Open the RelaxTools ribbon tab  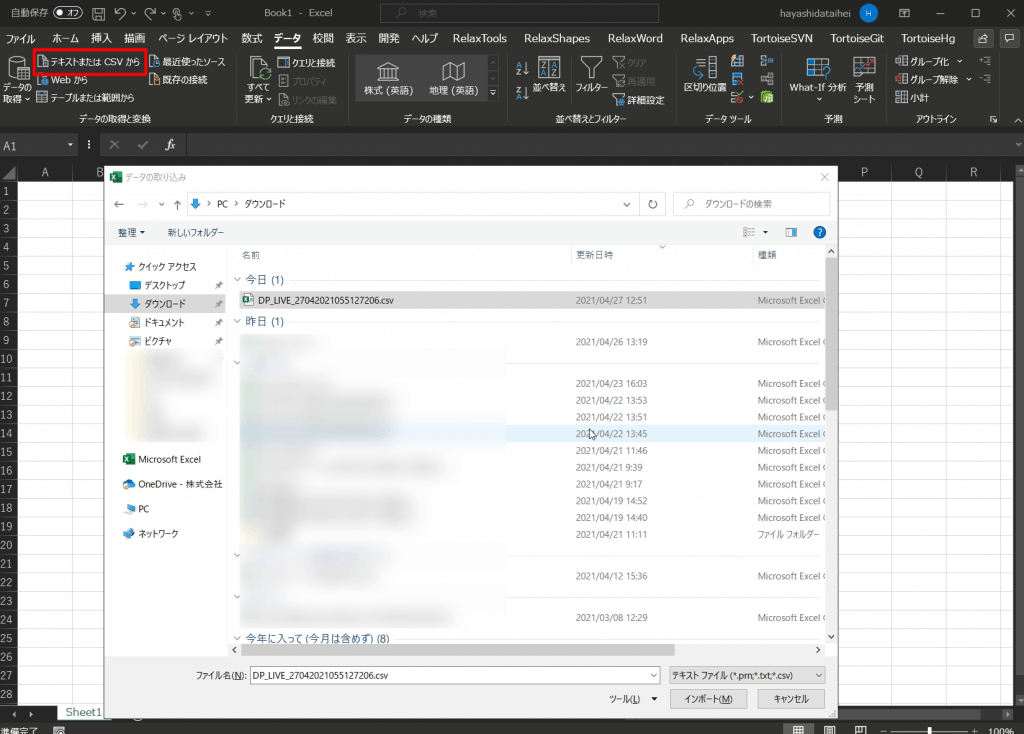tap(479, 38)
